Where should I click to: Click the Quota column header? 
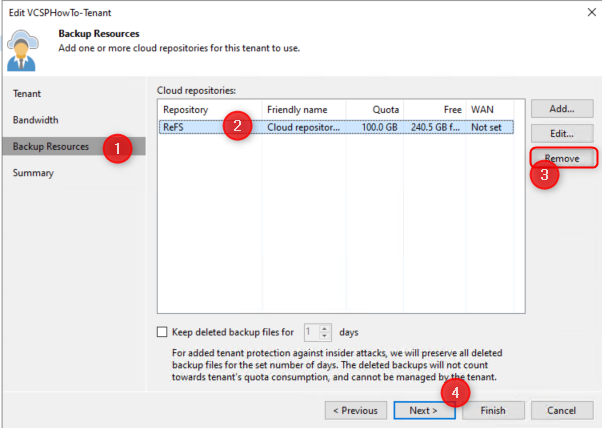[376, 108]
